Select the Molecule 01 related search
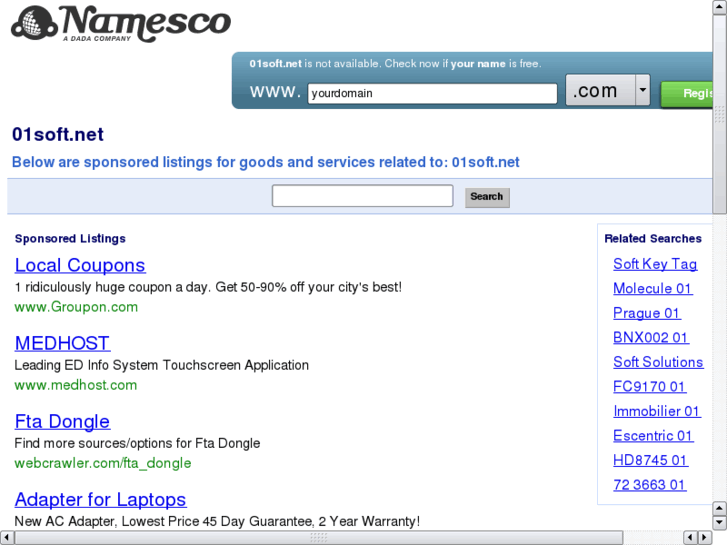The image size is (727, 545). click(x=652, y=289)
